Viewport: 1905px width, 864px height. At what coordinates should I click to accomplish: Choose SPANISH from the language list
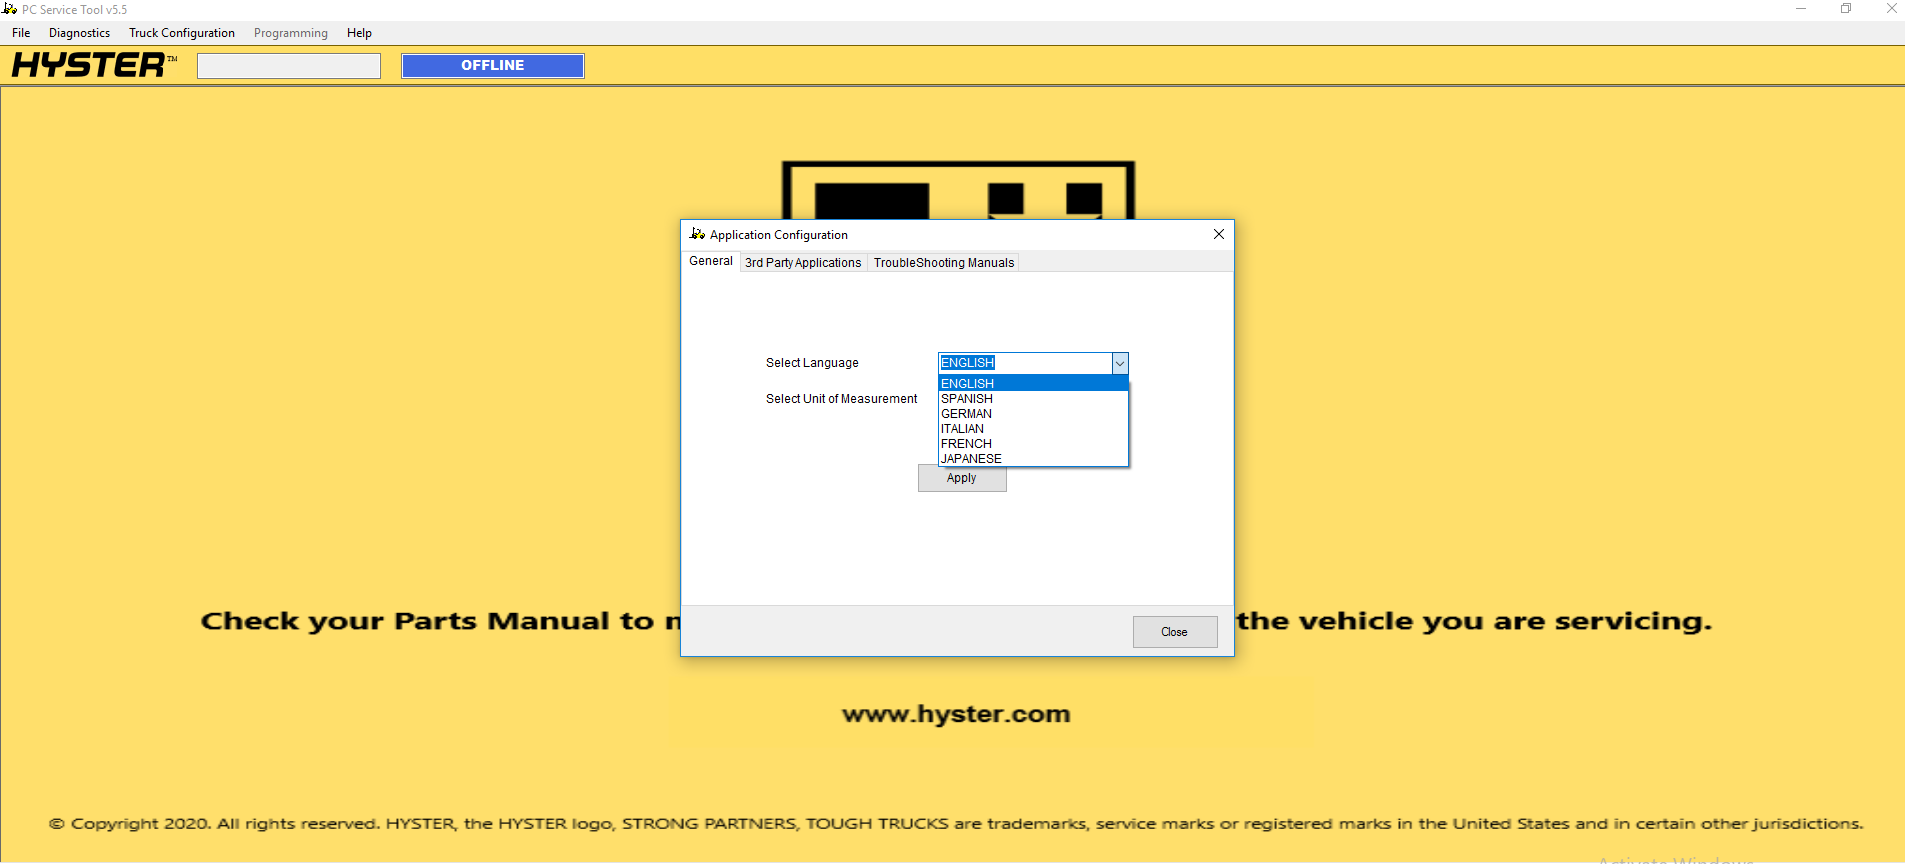[x=1033, y=398]
